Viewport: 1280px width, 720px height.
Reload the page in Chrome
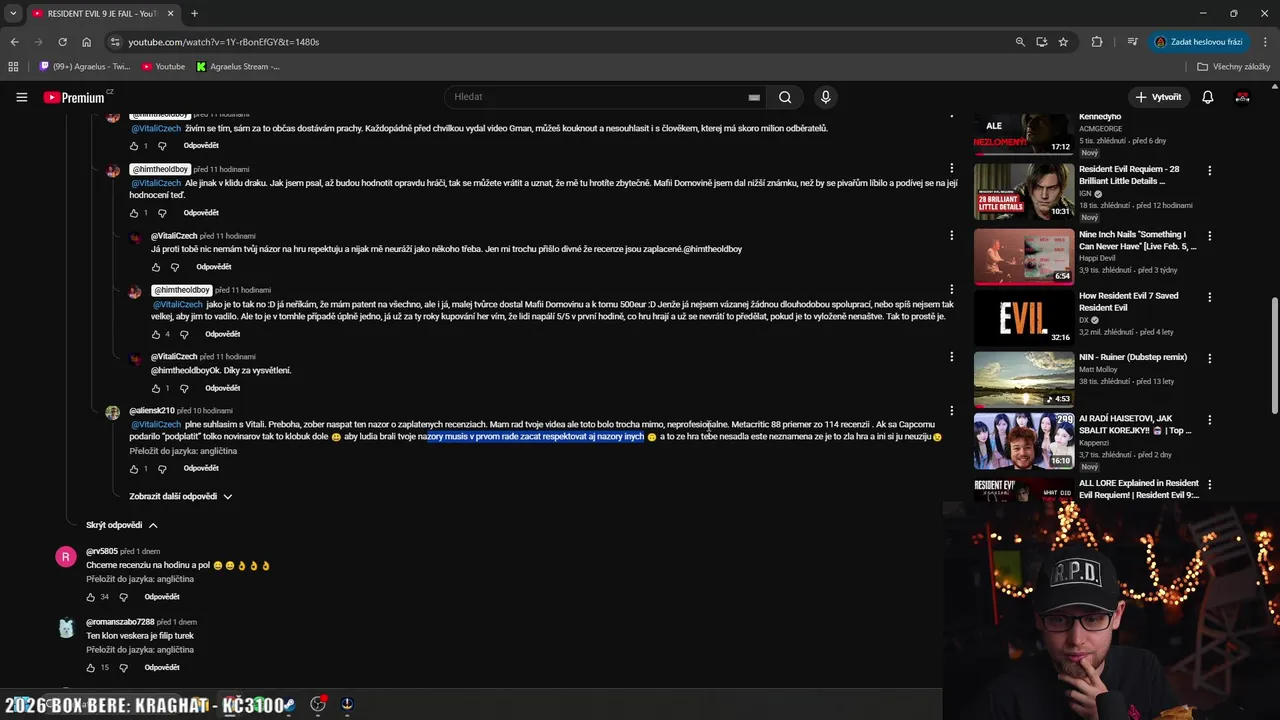click(62, 42)
